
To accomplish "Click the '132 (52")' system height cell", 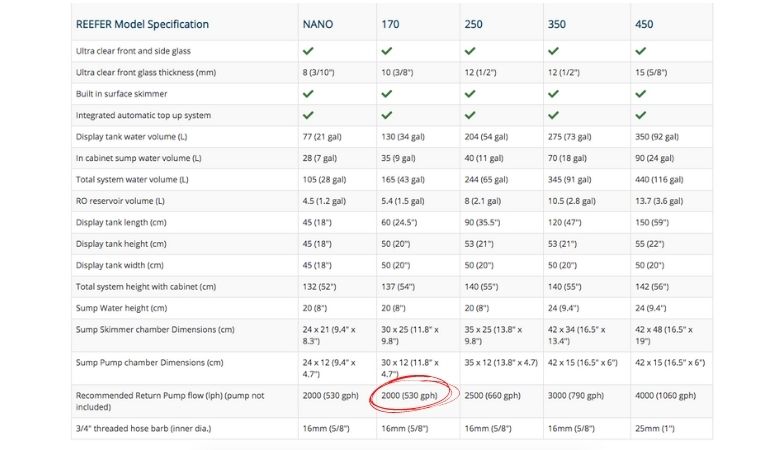I will (x=319, y=286).
